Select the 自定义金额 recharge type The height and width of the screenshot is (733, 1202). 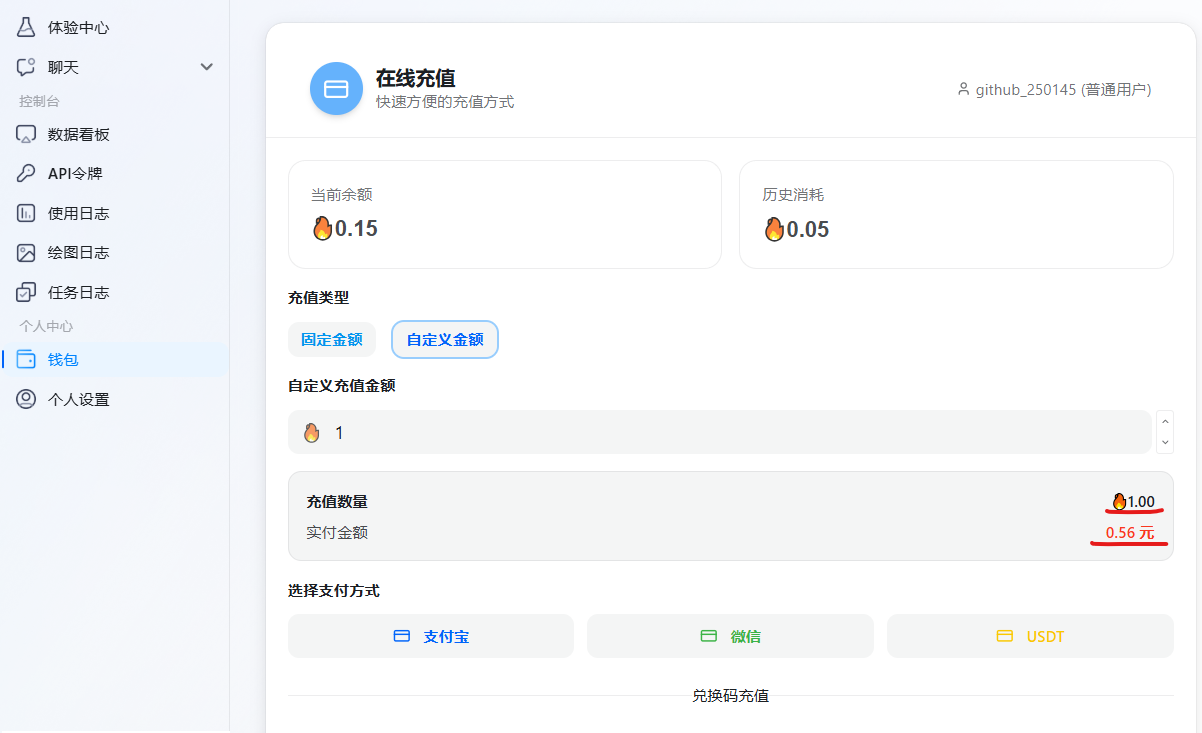[444, 339]
